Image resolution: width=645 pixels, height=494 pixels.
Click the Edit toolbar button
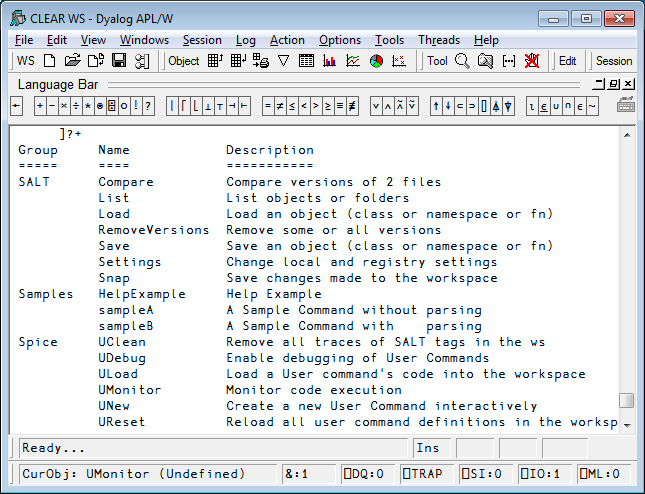coord(567,61)
